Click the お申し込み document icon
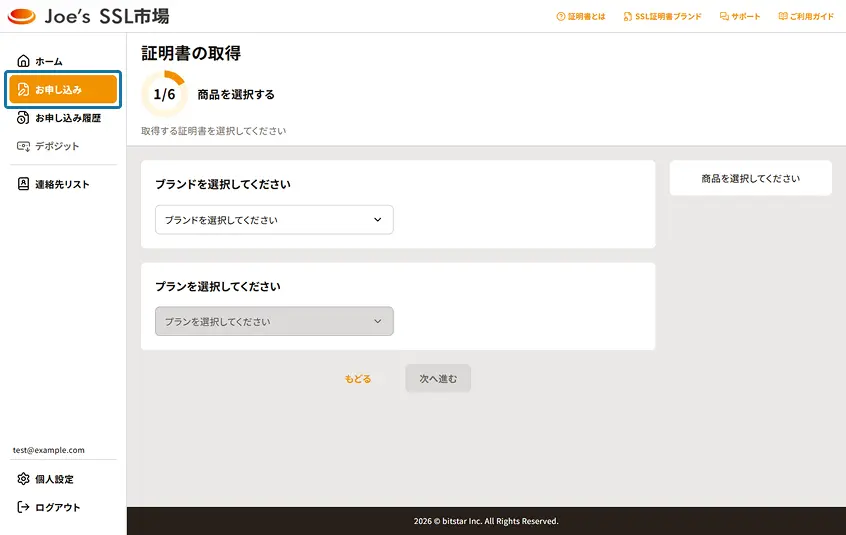The height and width of the screenshot is (535, 846). click(x=23, y=89)
